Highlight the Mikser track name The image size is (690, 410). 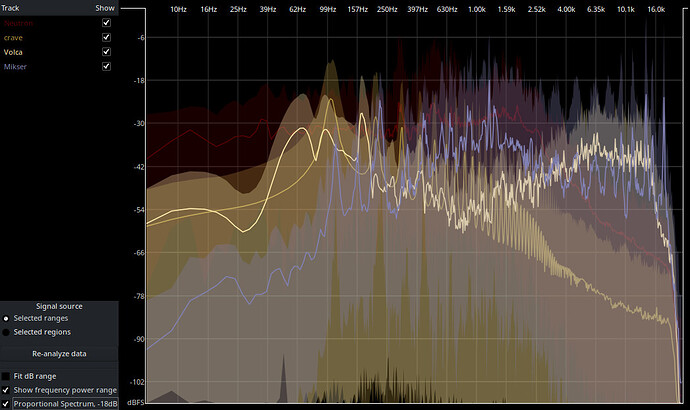click(18, 66)
